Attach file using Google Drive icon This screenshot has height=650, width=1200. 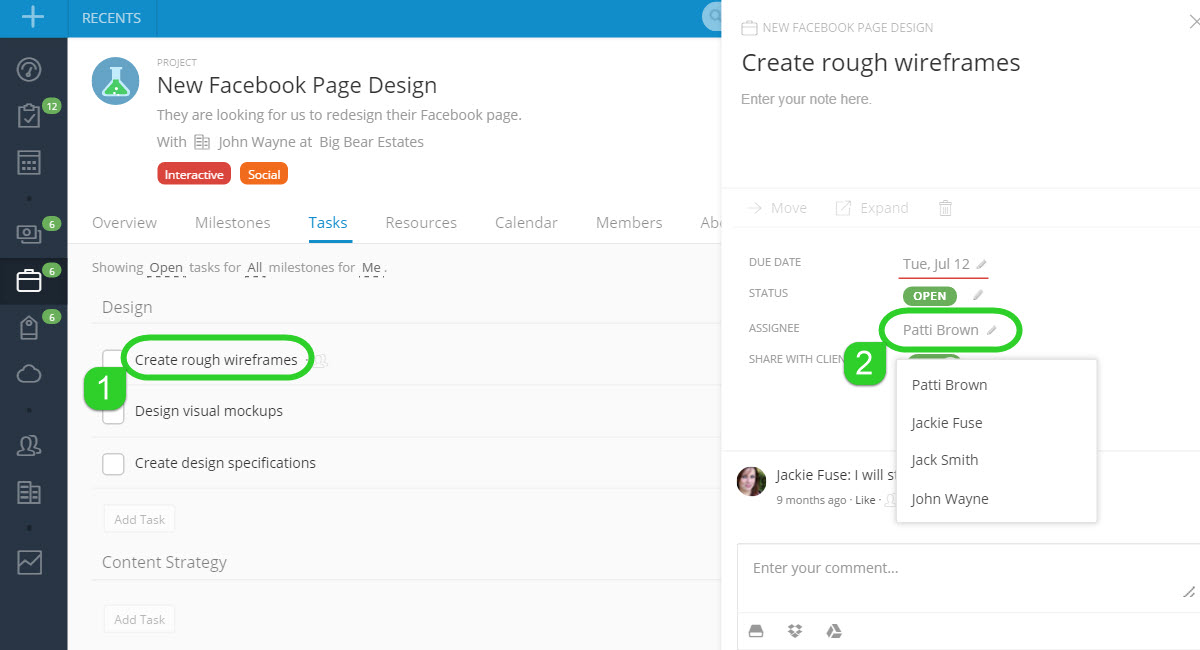[833, 631]
